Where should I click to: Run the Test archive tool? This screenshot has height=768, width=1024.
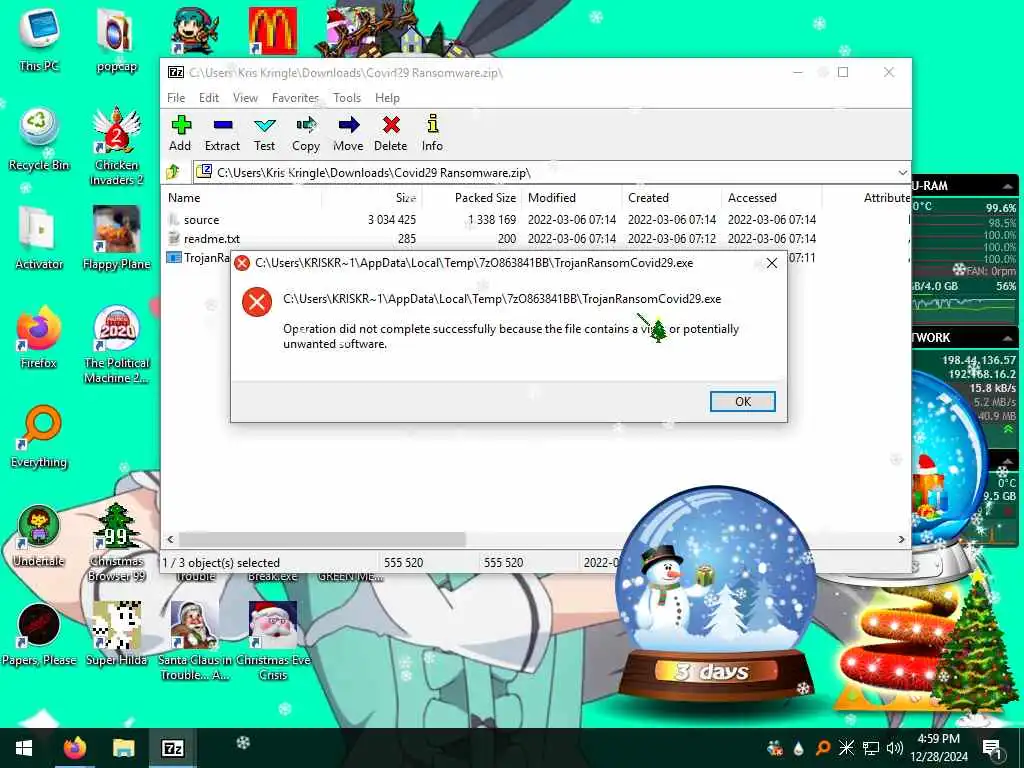coord(264,134)
